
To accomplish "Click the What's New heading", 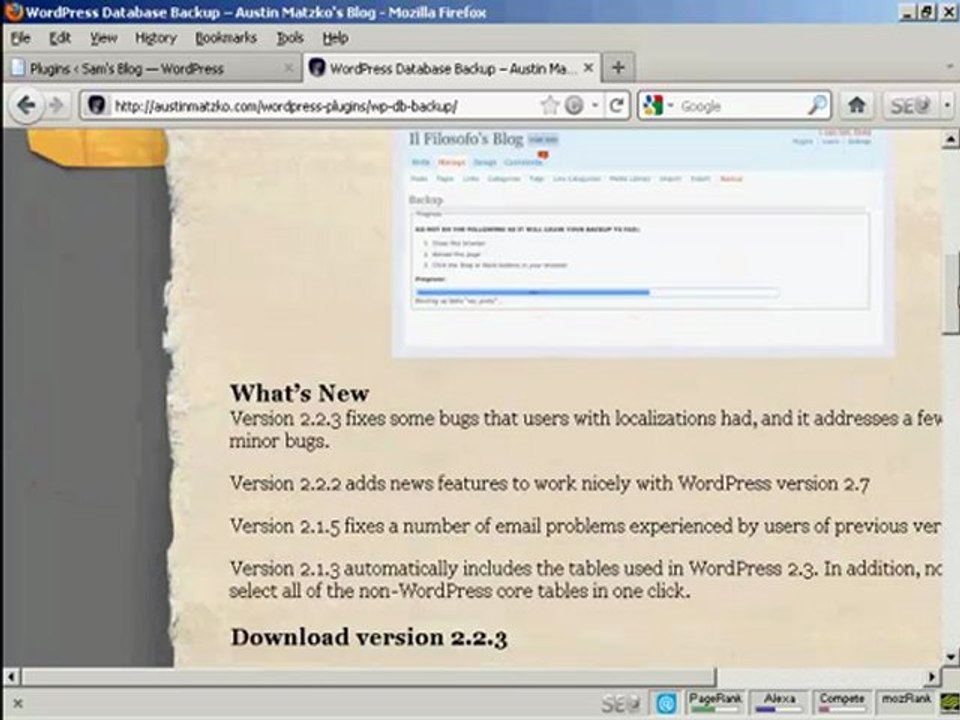I will pyautogui.click(x=299, y=393).
